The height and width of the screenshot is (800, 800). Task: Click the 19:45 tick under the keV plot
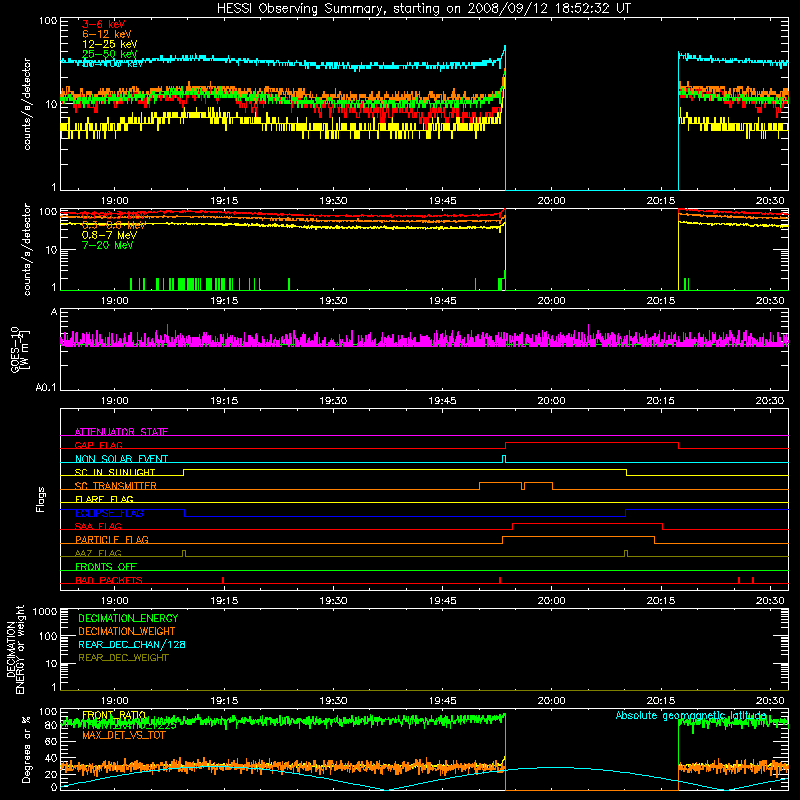(x=442, y=201)
